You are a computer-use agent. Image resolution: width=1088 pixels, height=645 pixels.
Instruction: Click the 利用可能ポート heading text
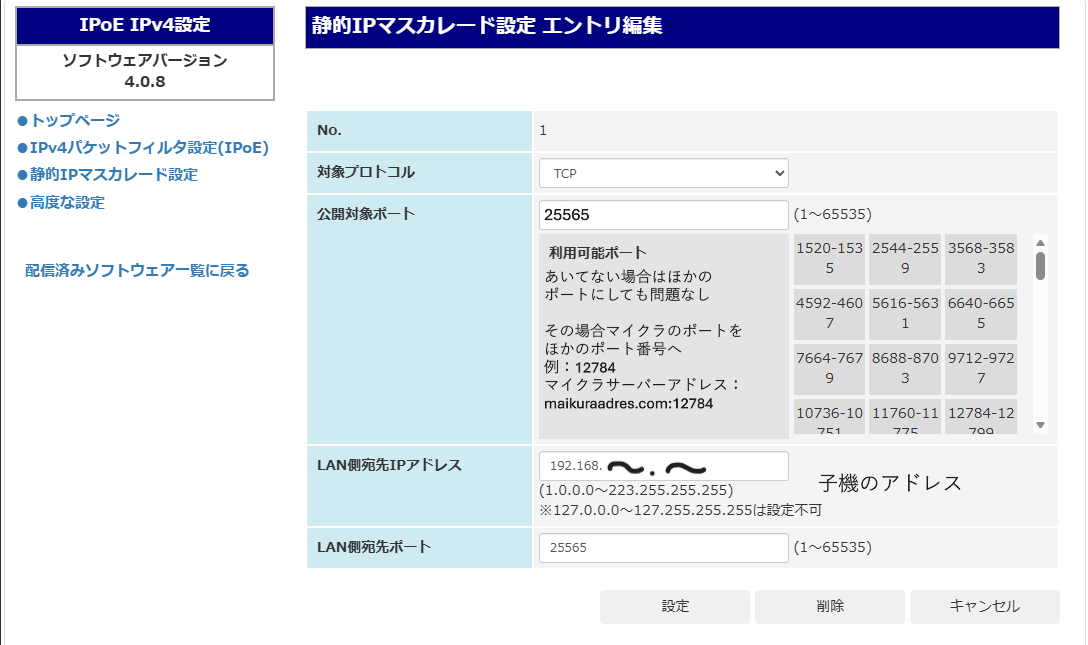tap(597, 252)
